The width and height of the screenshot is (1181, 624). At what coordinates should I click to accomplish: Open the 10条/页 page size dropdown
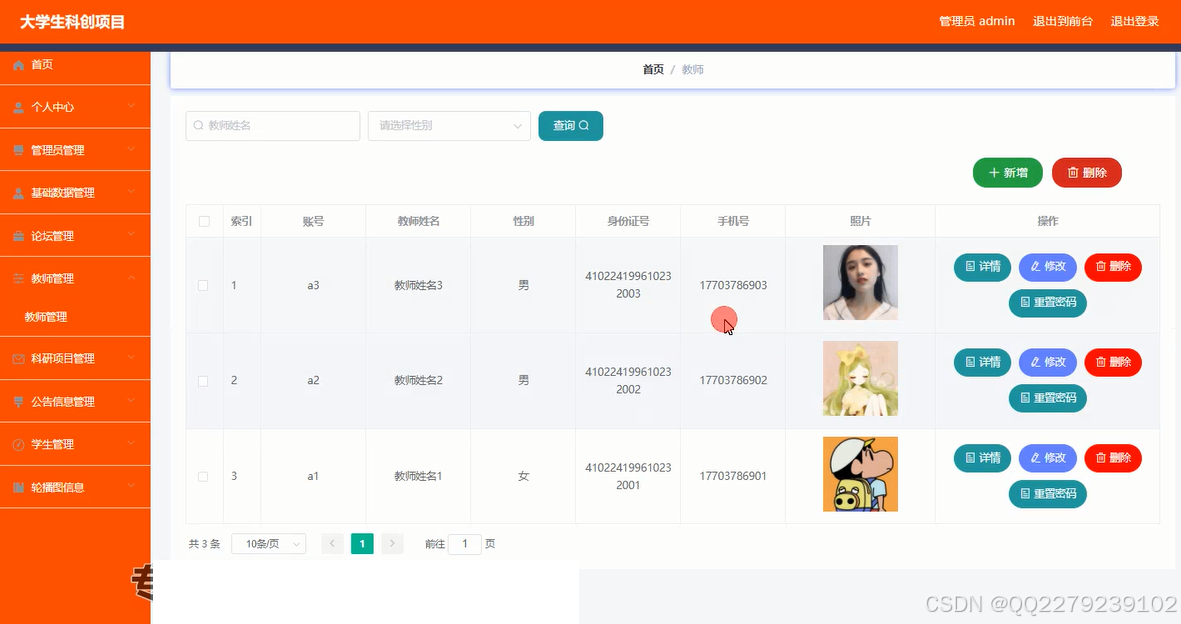click(x=268, y=543)
